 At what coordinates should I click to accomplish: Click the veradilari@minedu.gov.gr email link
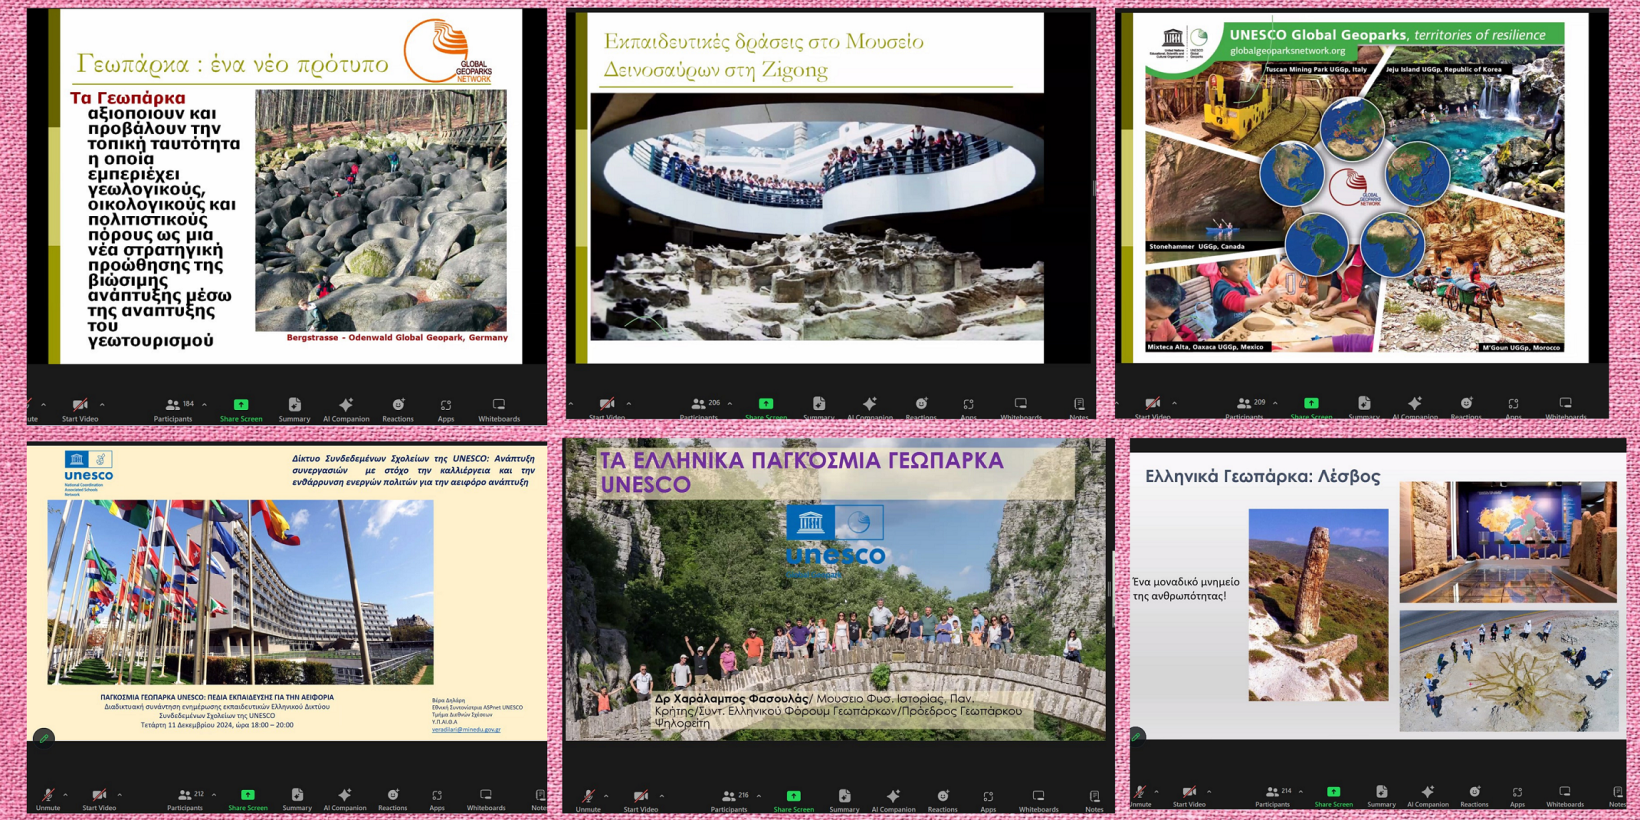466,730
